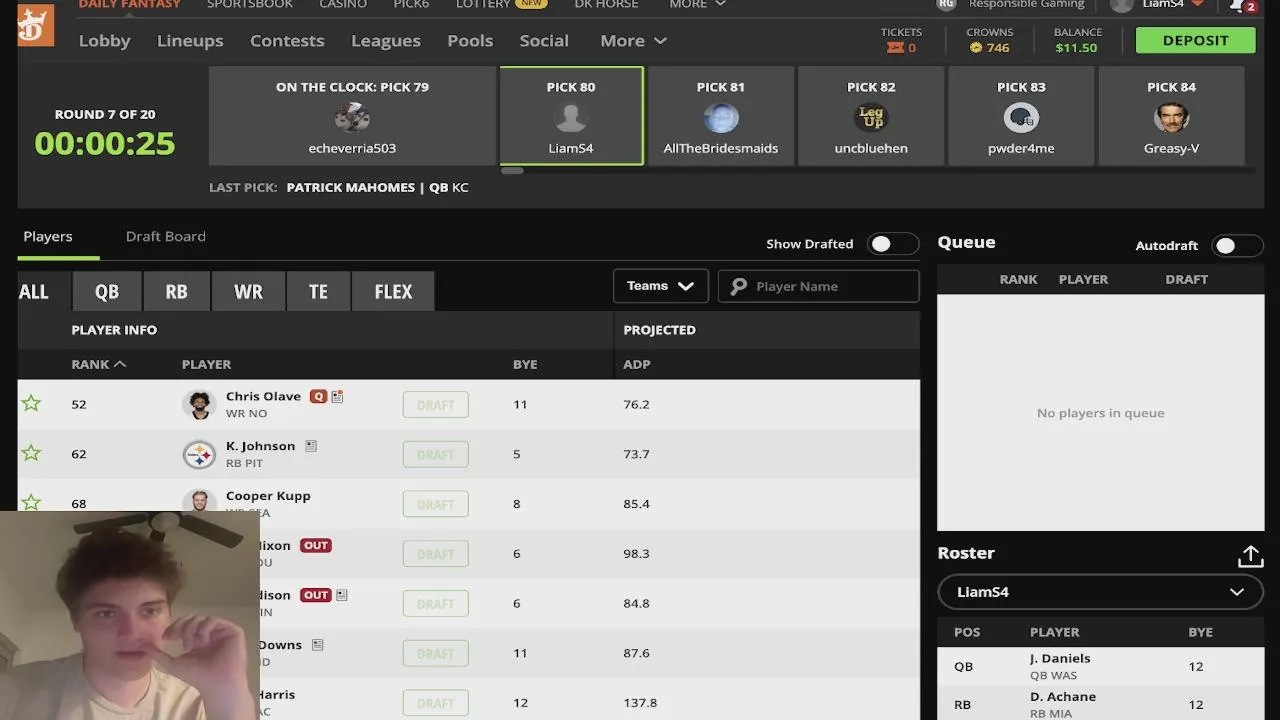Open the SPORTSBOOK product link
The width and height of the screenshot is (1280, 720).
(250, 5)
